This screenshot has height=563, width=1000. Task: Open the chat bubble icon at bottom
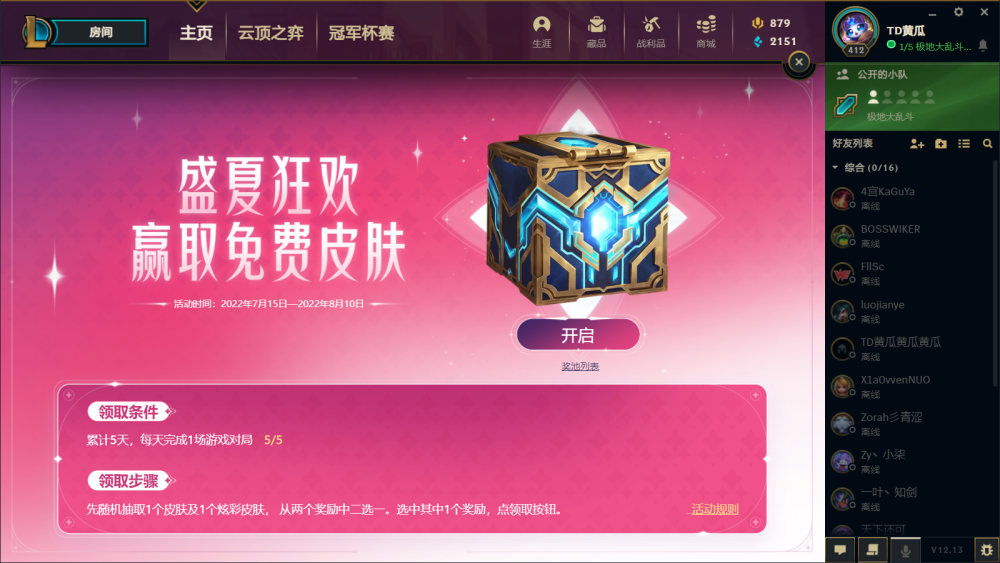point(841,550)
